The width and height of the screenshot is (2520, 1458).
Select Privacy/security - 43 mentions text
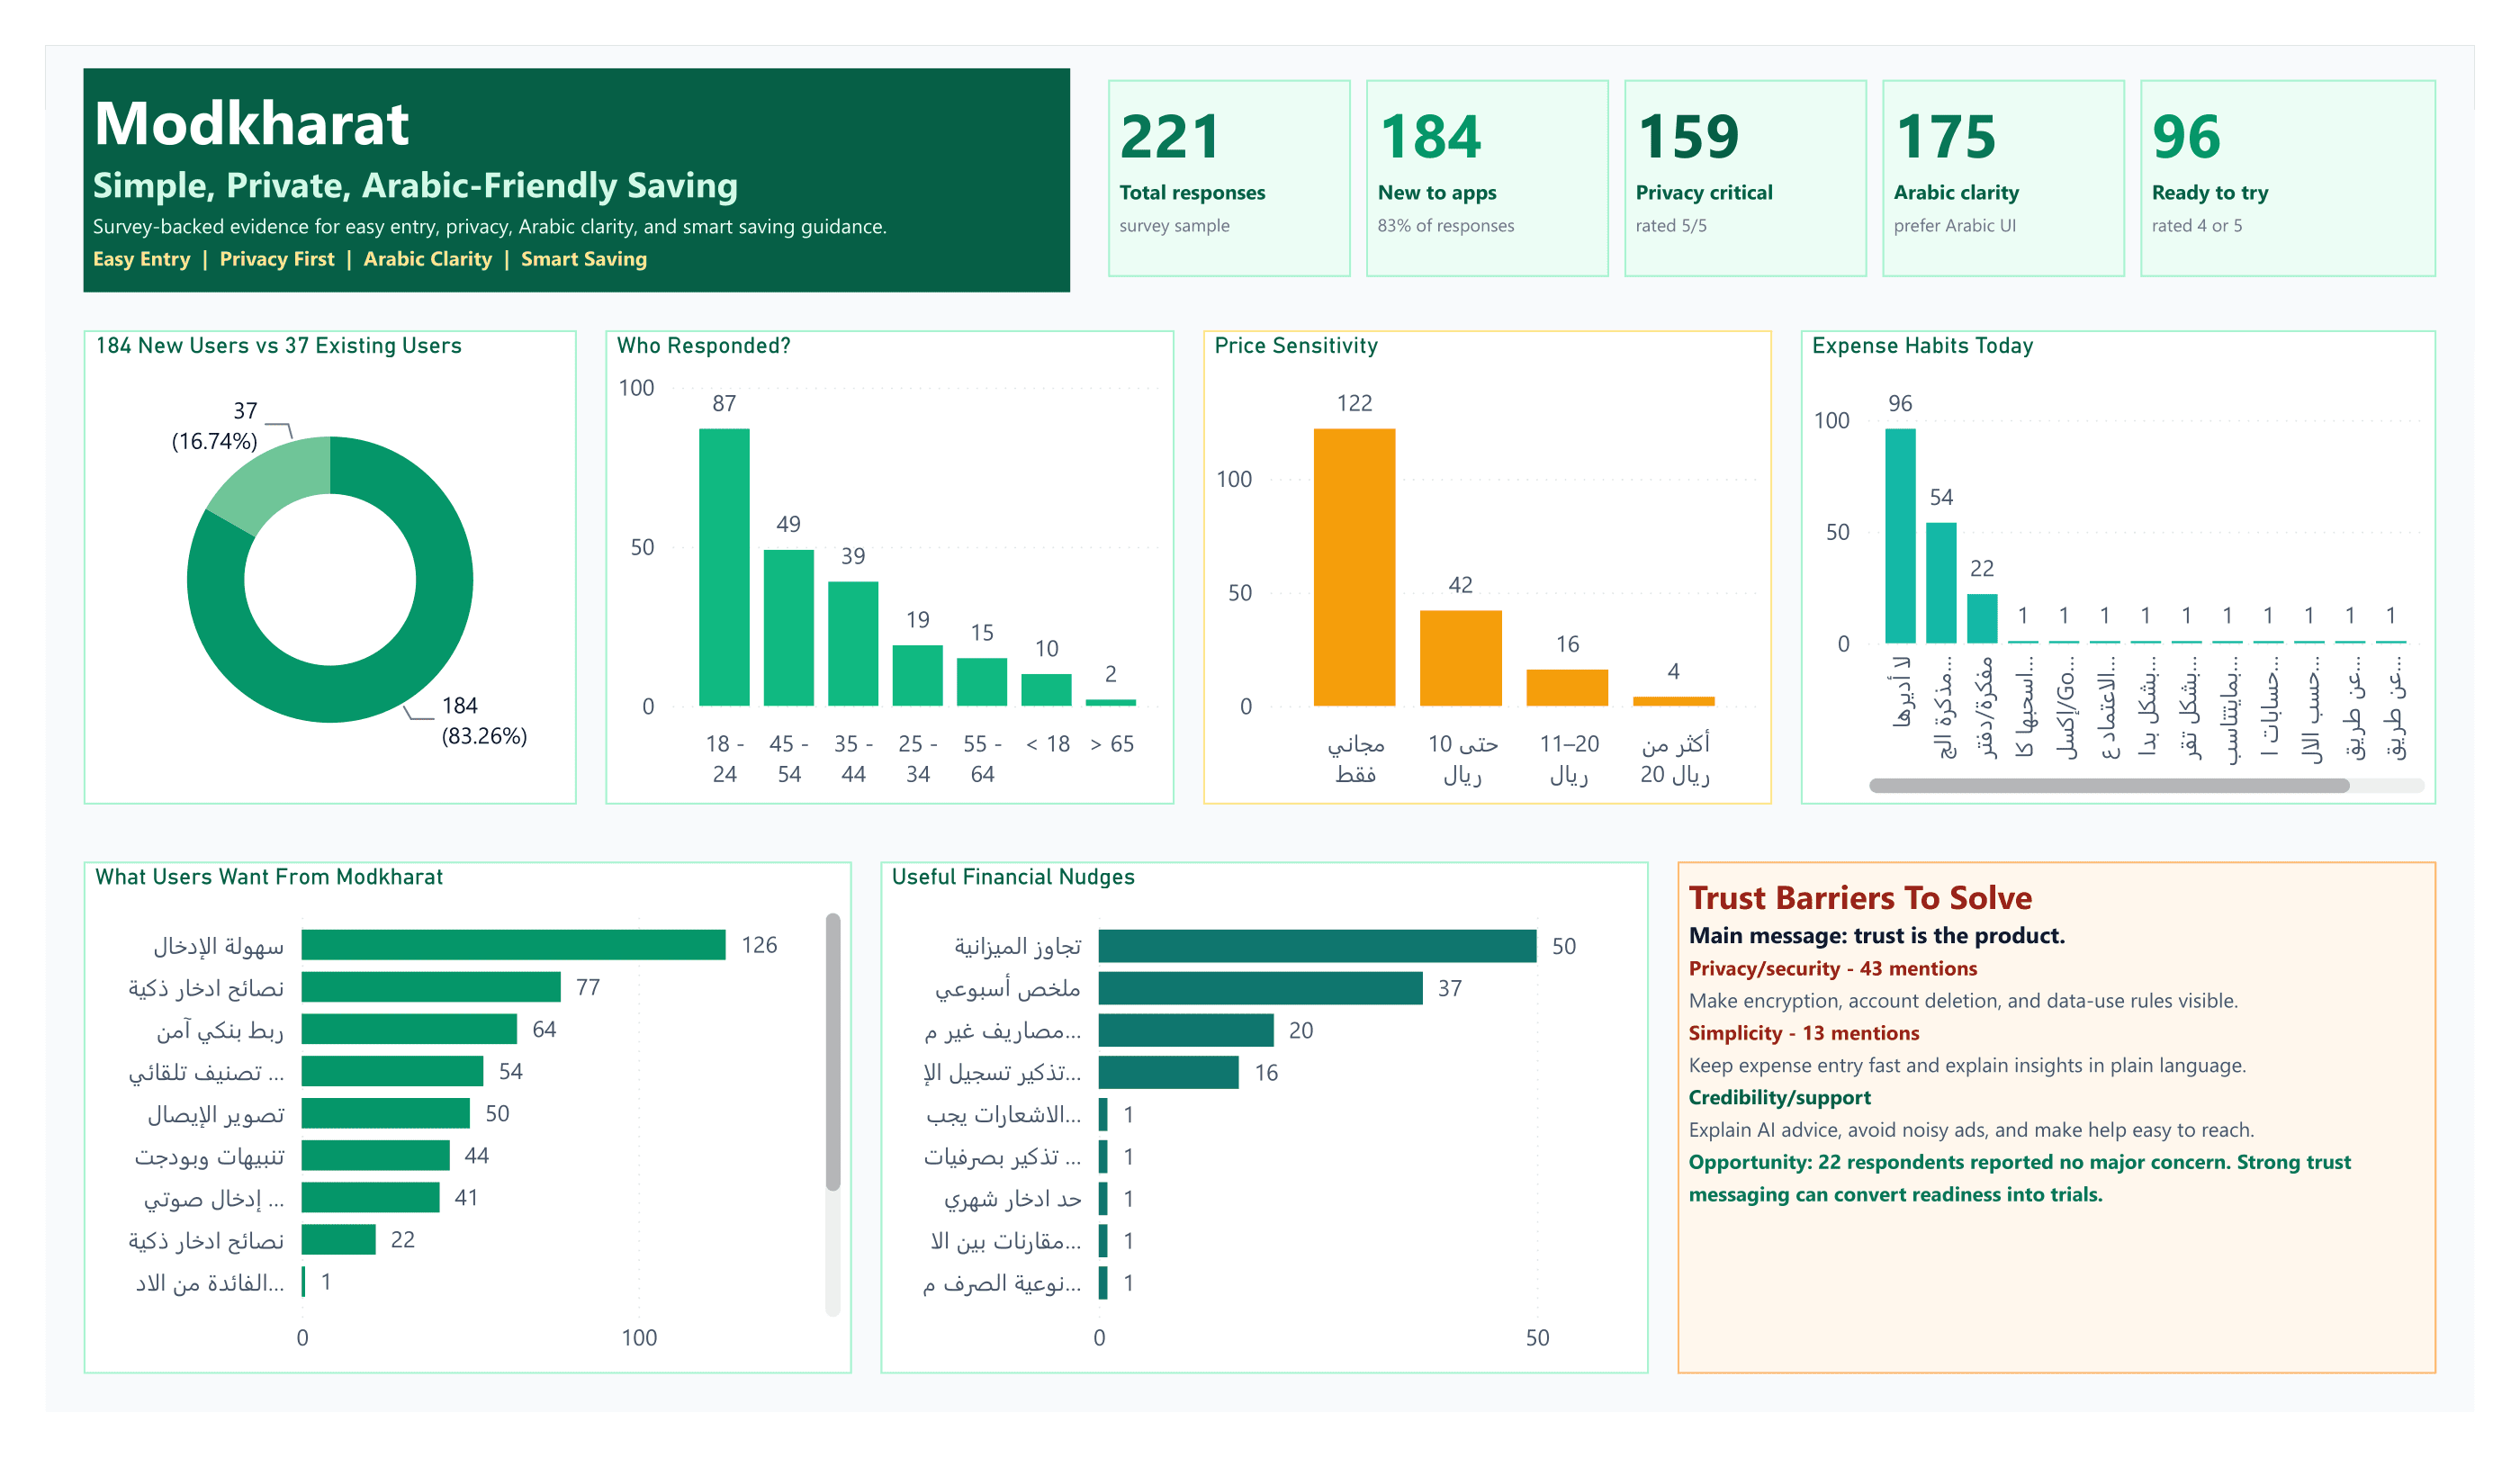point(1833,968)
